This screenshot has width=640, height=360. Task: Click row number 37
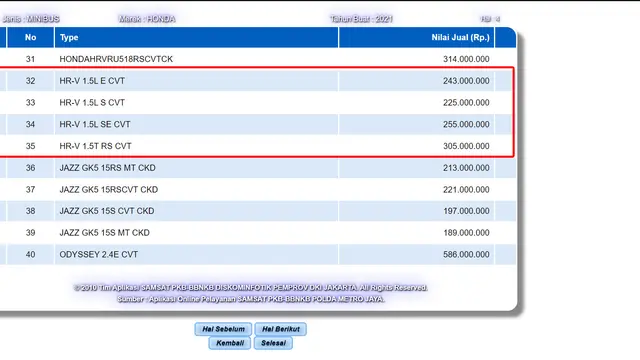point(31,189)
